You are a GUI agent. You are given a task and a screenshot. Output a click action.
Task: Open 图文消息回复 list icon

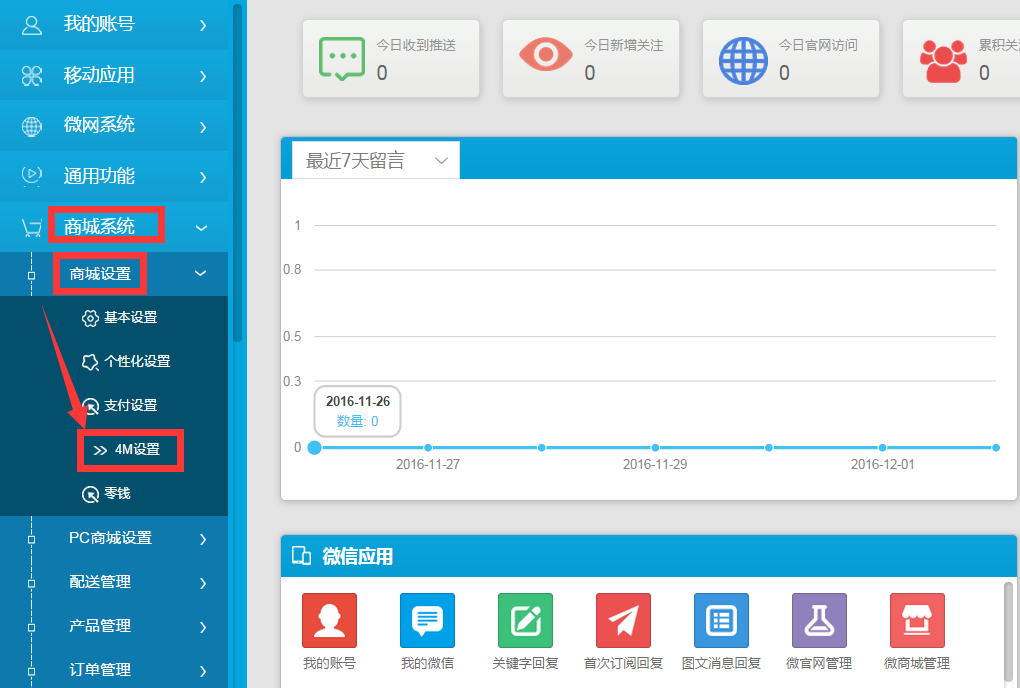coord(721,620)
